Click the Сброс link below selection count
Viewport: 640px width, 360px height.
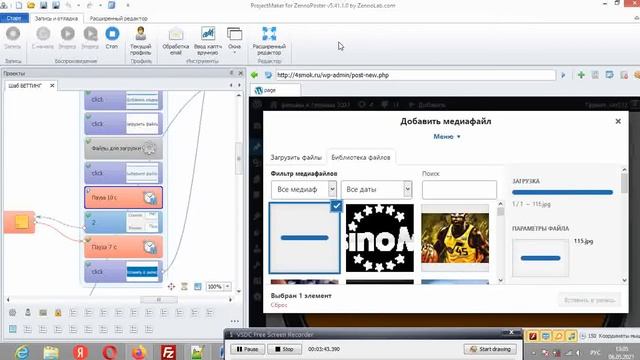pos(279,305)
